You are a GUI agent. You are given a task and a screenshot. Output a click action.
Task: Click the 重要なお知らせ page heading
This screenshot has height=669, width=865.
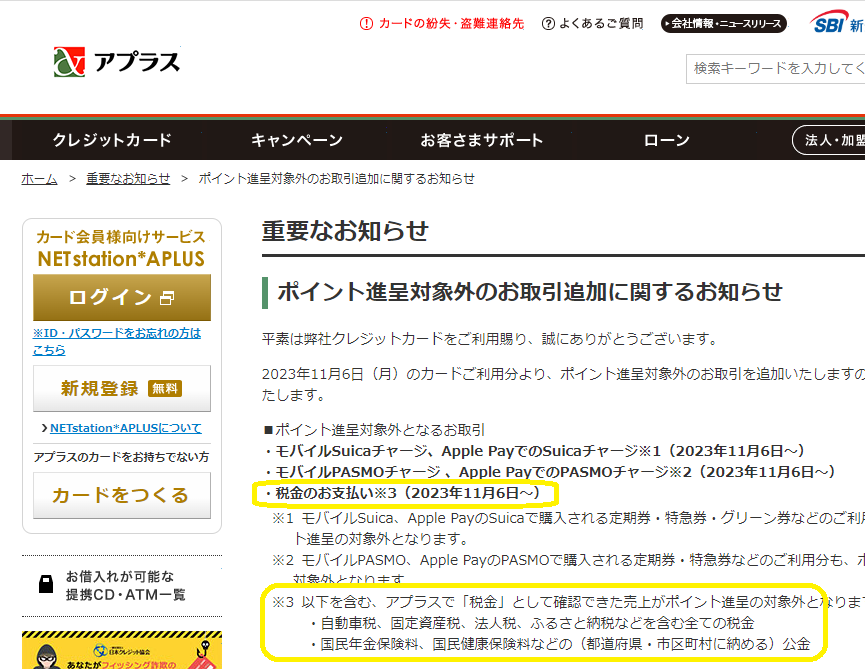[x=345, y=231]
